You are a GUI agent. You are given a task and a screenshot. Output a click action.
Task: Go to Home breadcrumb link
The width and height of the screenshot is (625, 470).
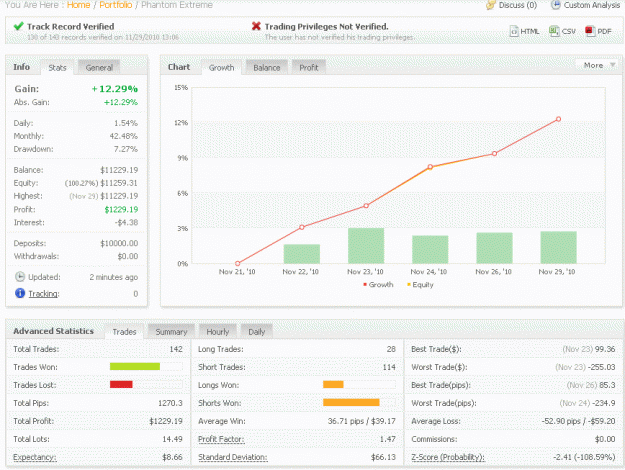[79, 5]
